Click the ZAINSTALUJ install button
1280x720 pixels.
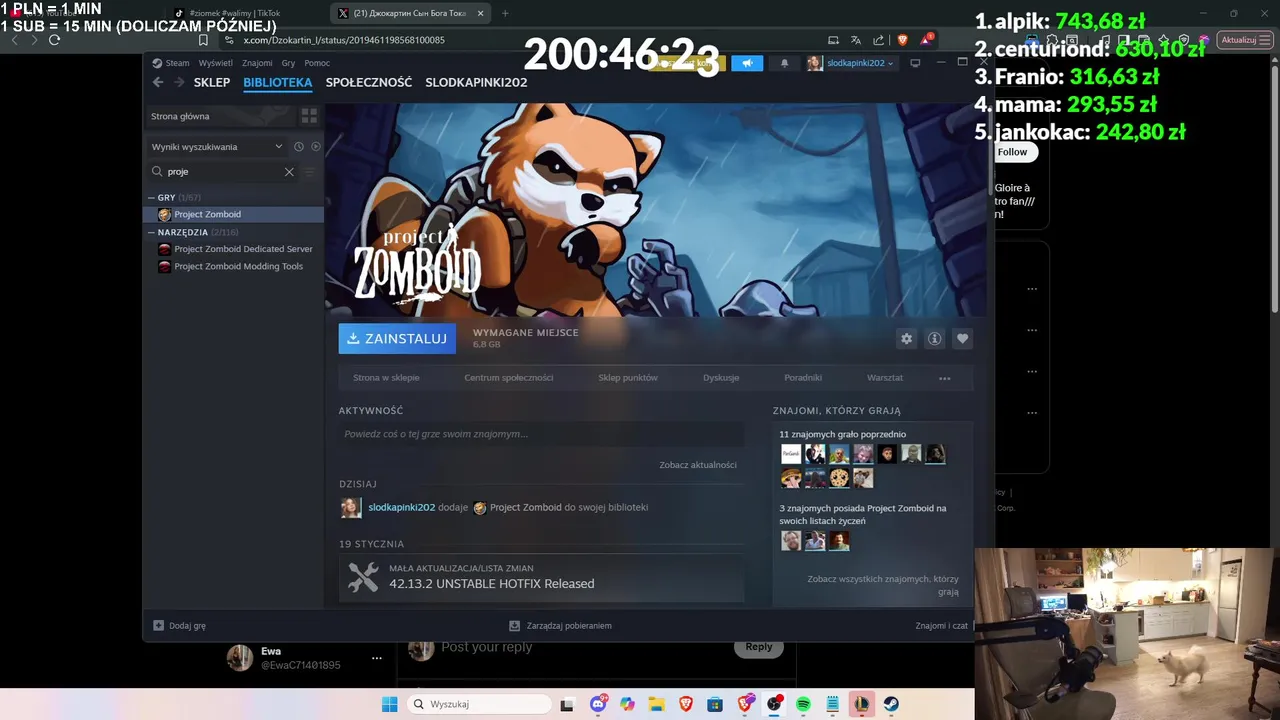coord(397,339)
